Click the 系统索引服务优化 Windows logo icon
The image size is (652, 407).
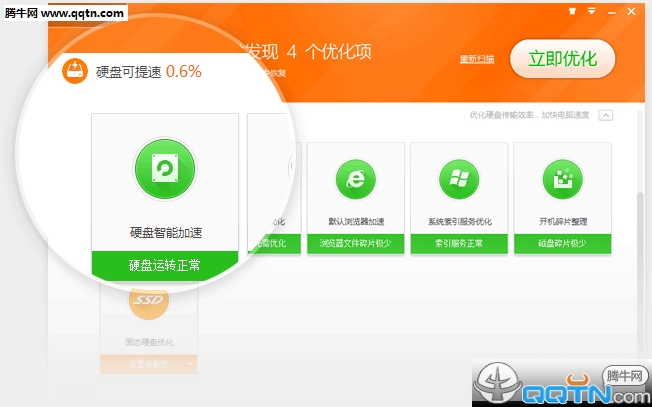459,180
